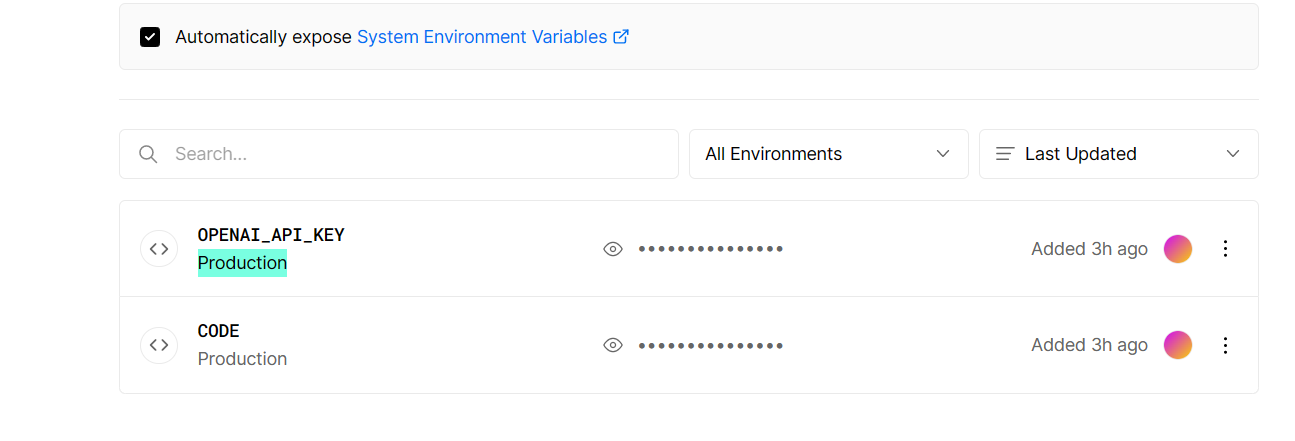The image size is (1295, 441).
Task: Click the OPENAI_API_KEY variable name
Action: point(271,235)
